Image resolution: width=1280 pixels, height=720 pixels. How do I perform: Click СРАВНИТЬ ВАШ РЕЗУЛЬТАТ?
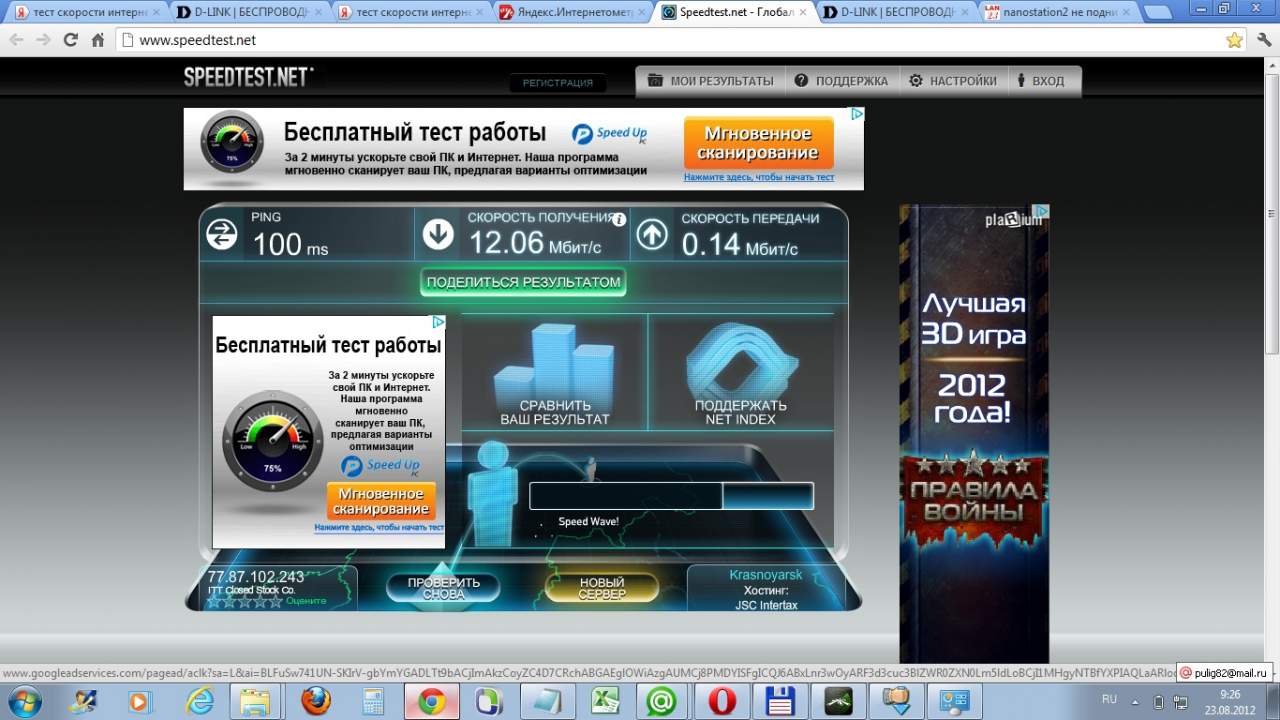[x=555, y=371]
